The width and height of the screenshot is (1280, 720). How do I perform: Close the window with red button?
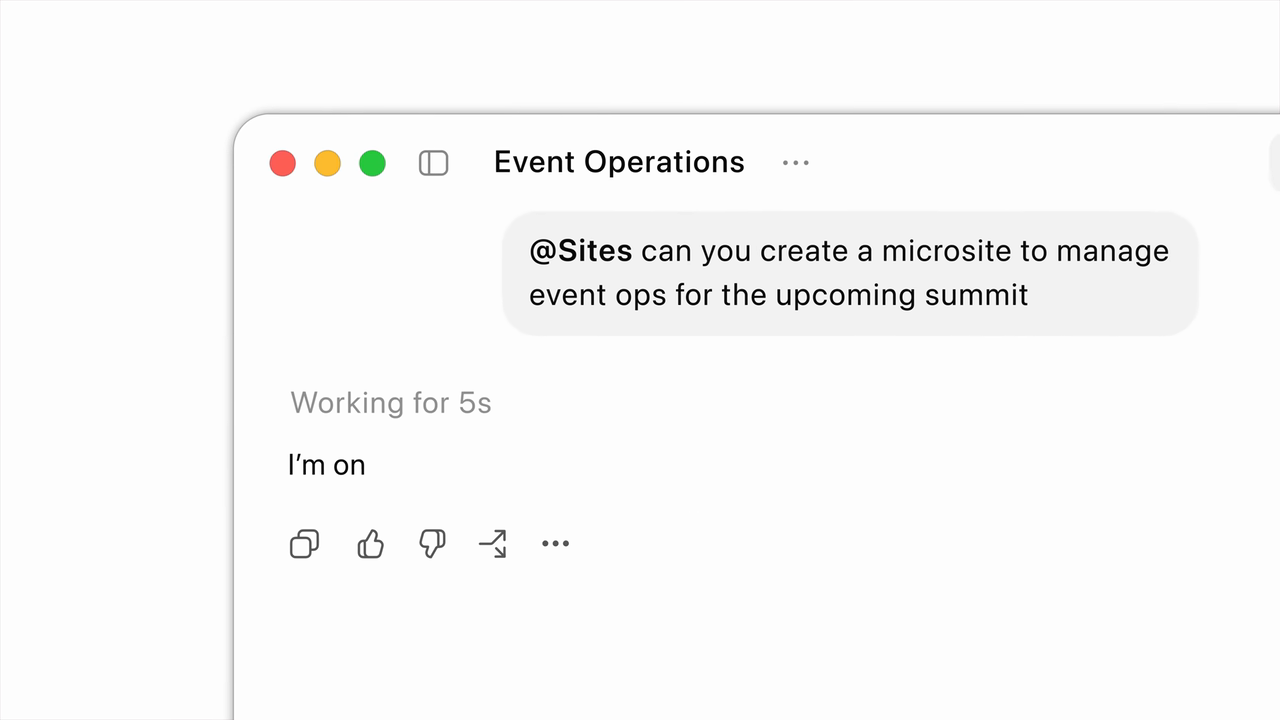pyautogui.click(x=283, y=163)
